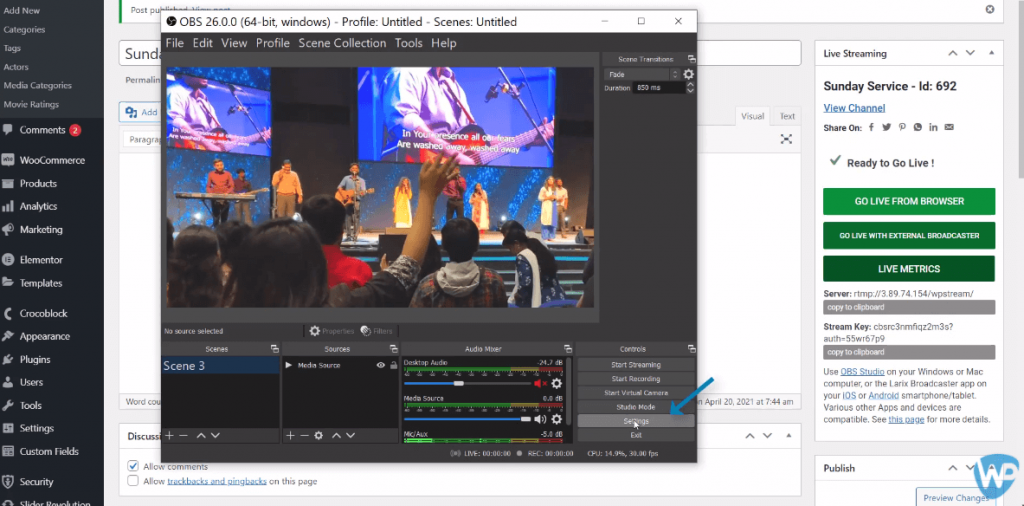The width and height of the screenshot is (1024, 506).
Task: Open the Fade transition dropdown
Action: click(x=642, y=74)
